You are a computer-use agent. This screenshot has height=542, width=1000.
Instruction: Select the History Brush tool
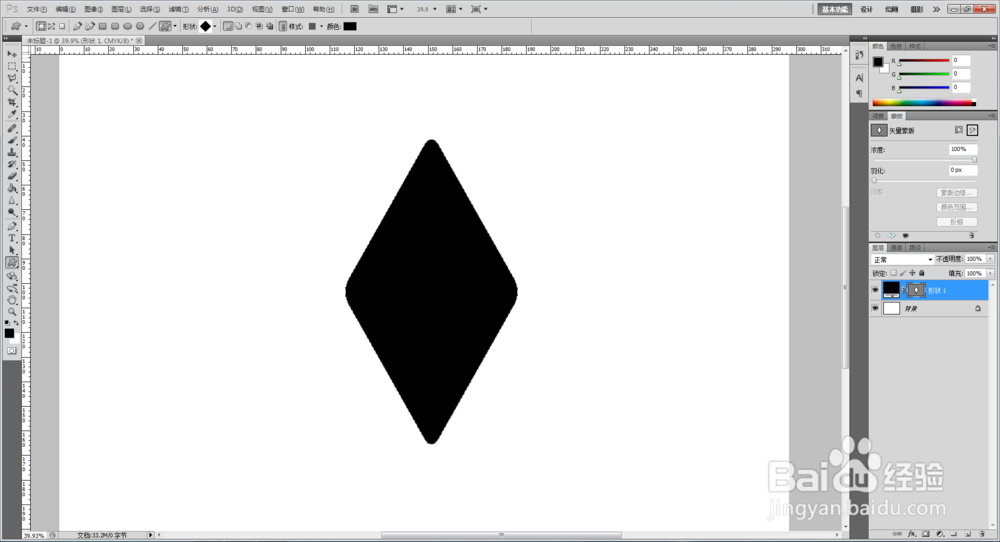click(x=11, y=165)
